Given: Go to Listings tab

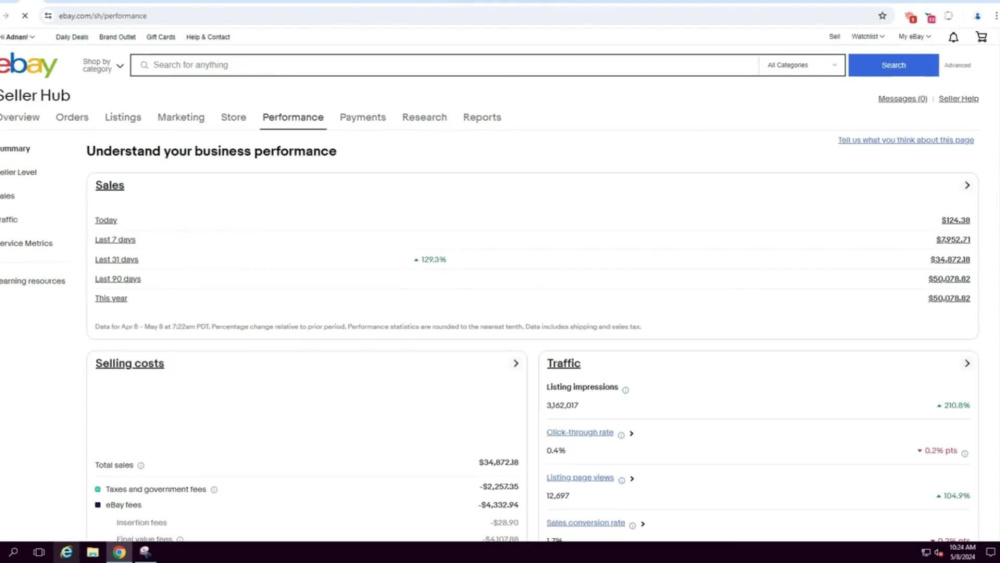Looking at the screenshot, I should (x=123, y=117).
